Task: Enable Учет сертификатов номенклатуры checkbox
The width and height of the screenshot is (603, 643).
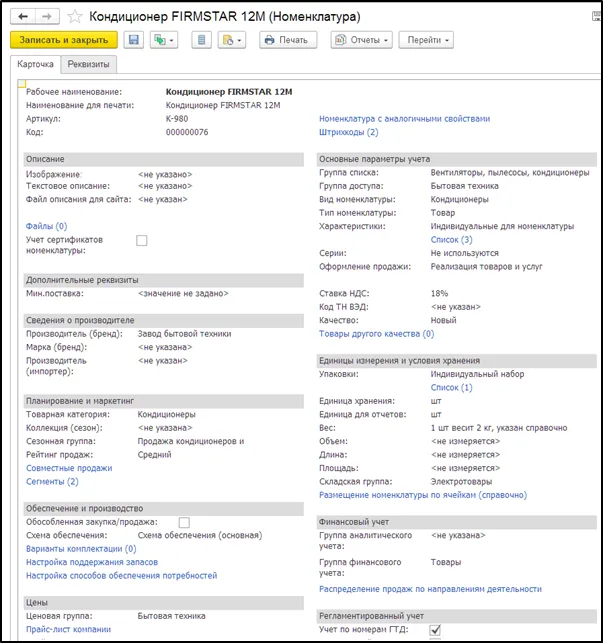Action: point(141,240)
